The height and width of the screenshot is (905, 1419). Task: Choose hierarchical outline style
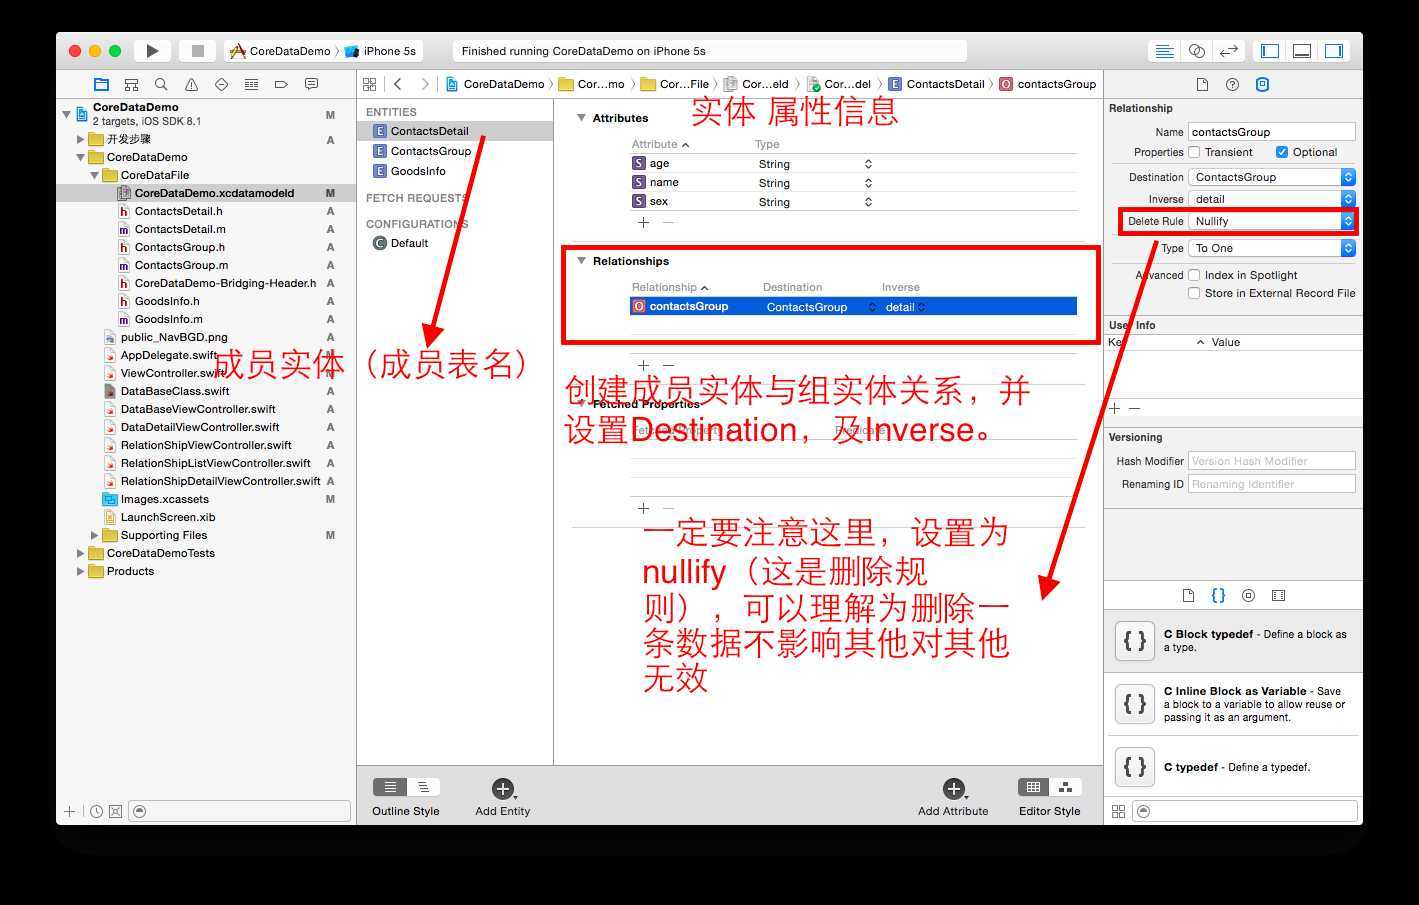coord(424,787)
